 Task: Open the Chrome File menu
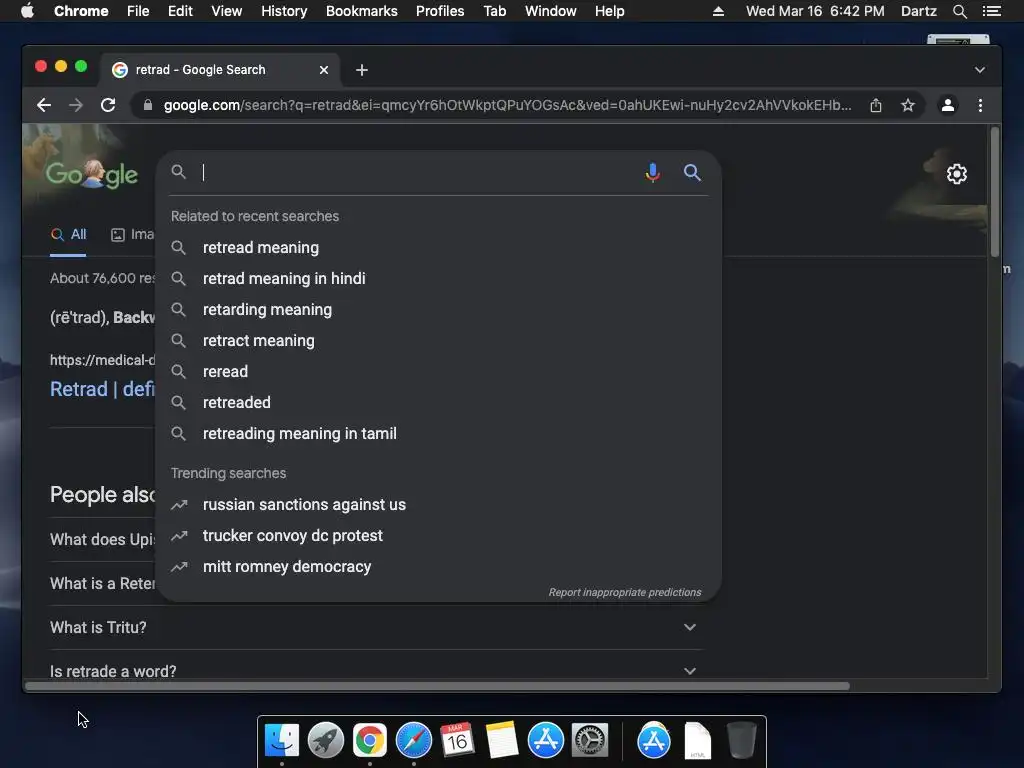tap(138, 11)
